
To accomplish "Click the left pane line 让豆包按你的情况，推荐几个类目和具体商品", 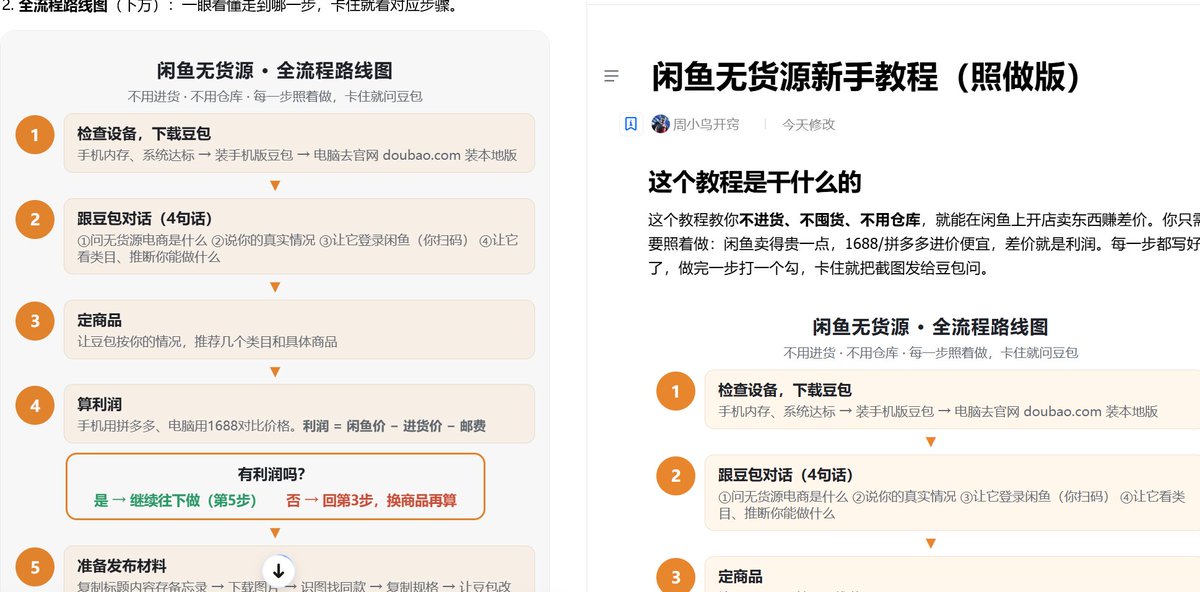I will 207,341.
